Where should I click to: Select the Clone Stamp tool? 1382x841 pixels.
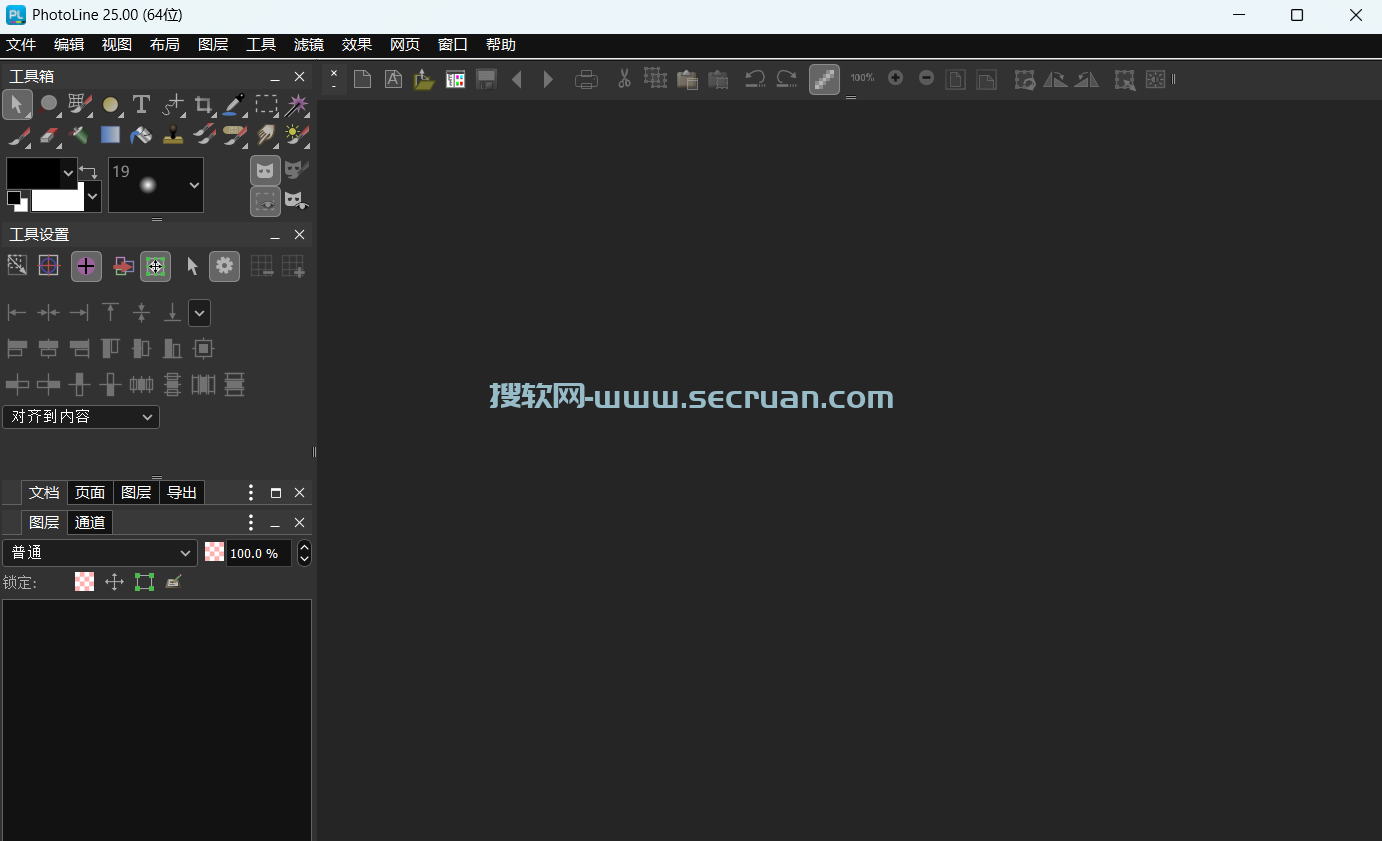[173, 135]
